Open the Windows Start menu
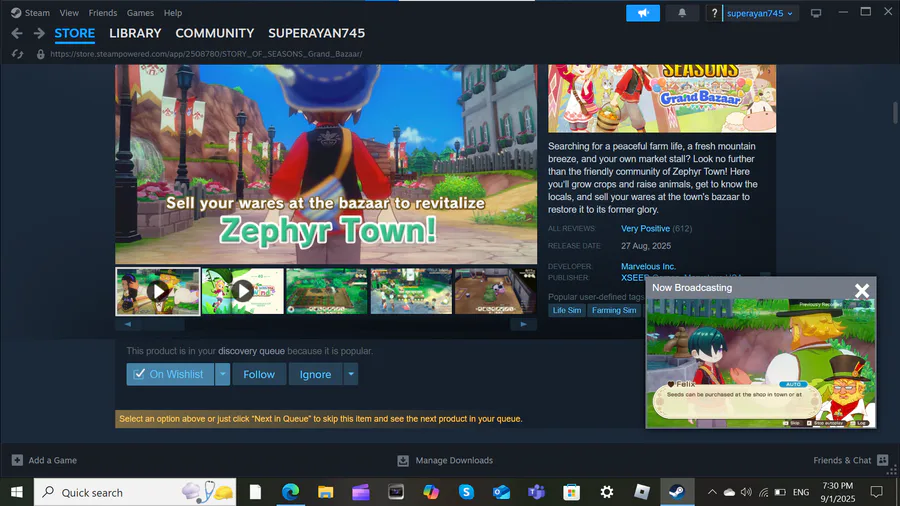The width and height of the screenshot is (900, 506). coord(17,492)
